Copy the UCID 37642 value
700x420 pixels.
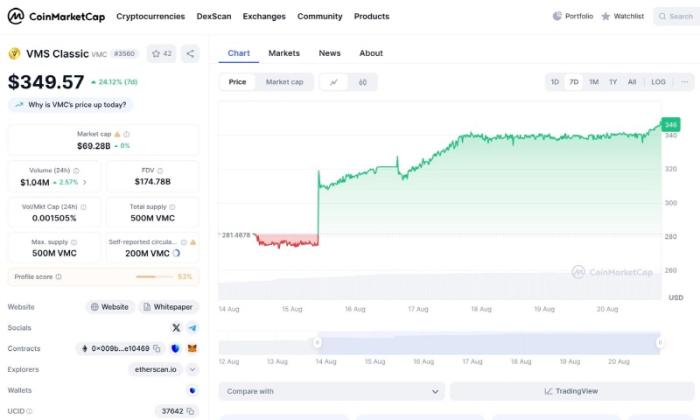click(190, 411)
